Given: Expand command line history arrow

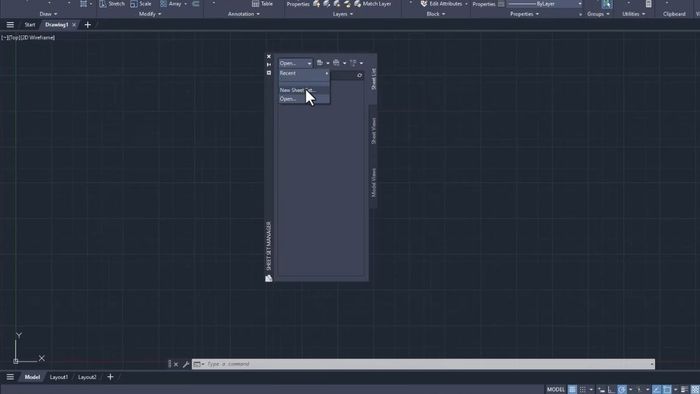Looking at the screenshot, I should tap(652, 364).
